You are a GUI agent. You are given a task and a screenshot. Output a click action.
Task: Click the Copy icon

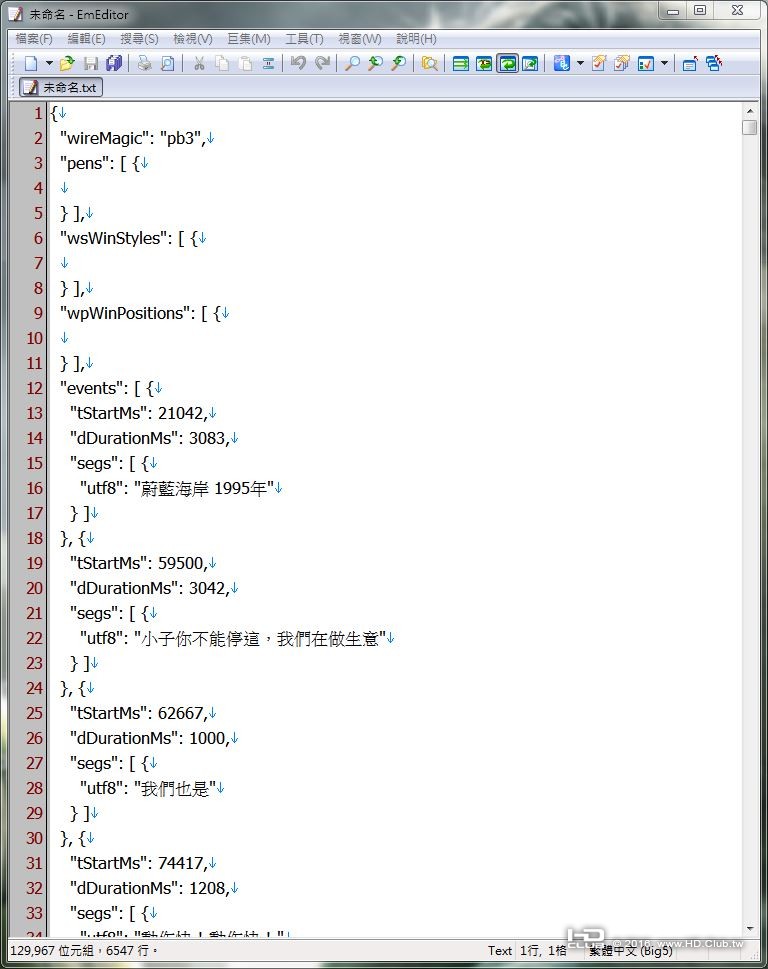click(222, 63)
